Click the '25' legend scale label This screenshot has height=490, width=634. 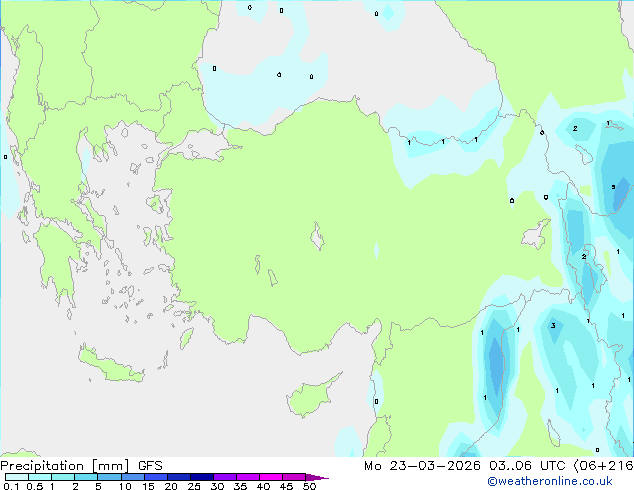194,486
